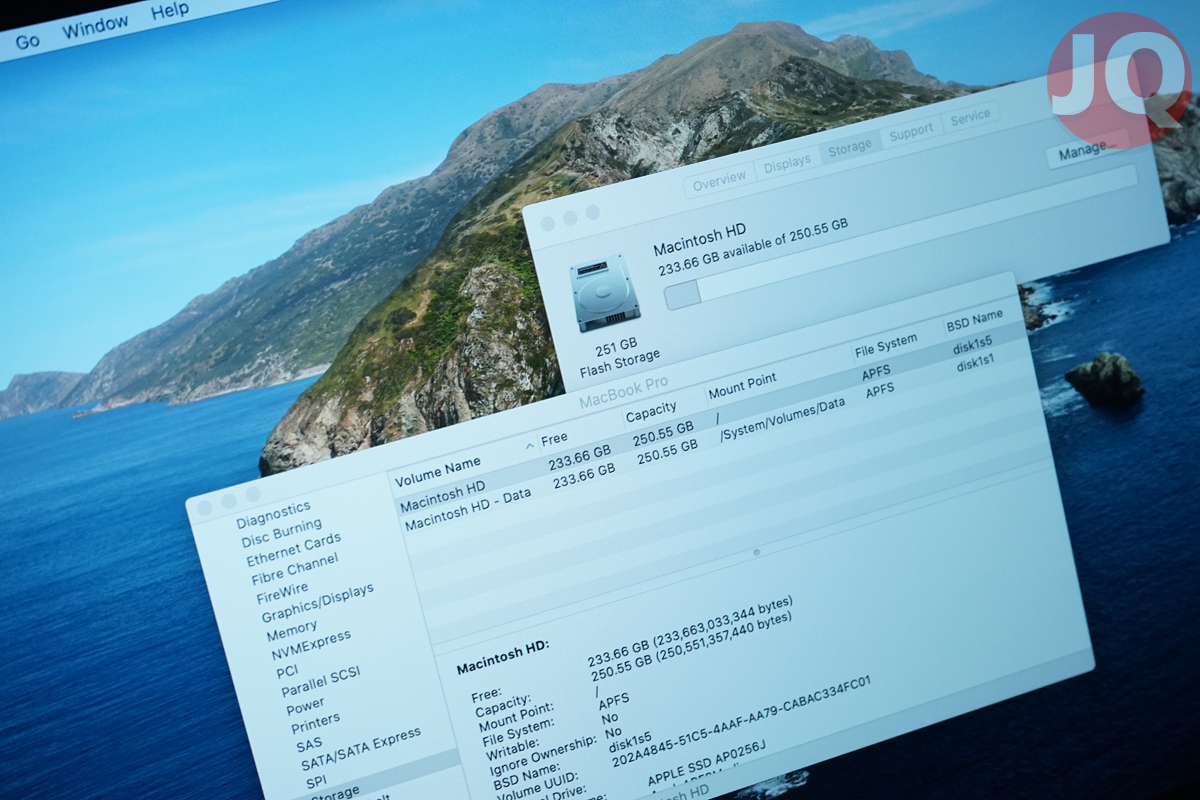Click the Mount Point column header

click(x=742, y=385)
